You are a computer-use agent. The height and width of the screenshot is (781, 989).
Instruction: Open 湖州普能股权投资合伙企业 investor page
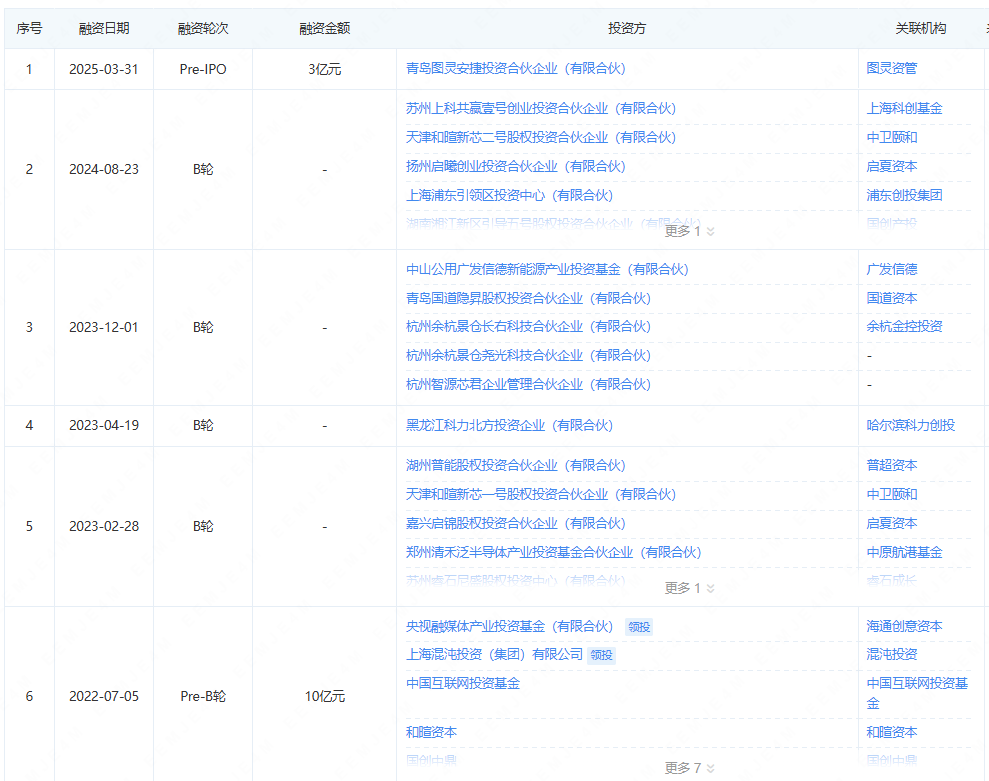point(515,465)
